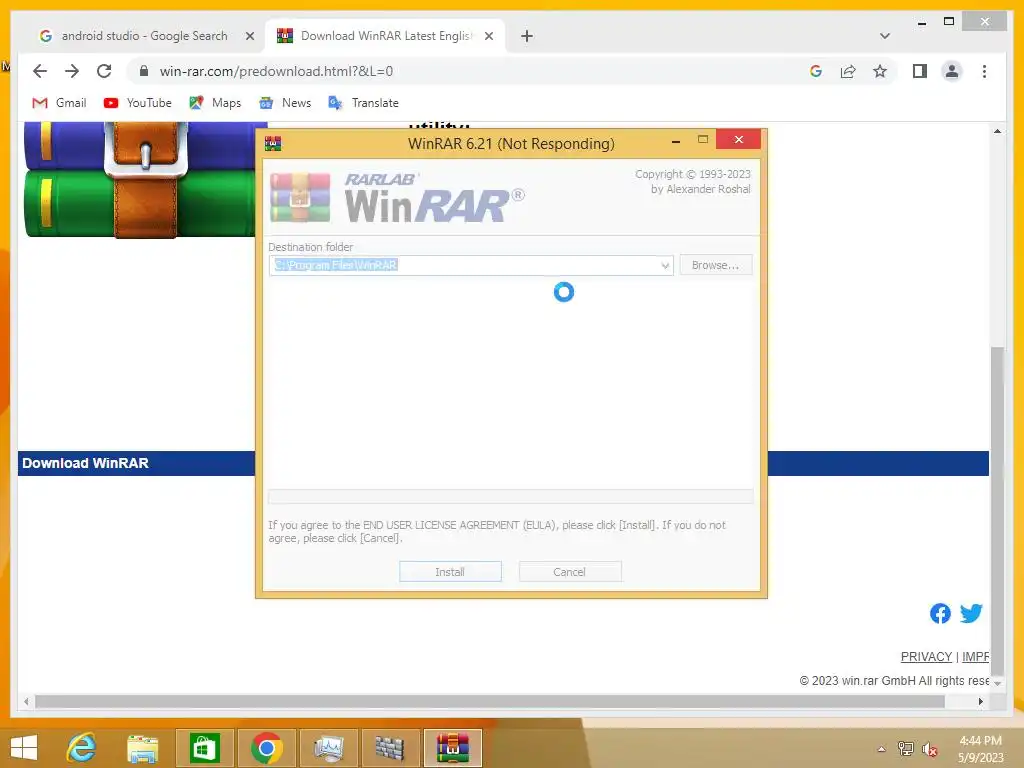Viewport: 1024px width, 768px height.
Task: Click muted volume tray icon
Action: point(930,749)
